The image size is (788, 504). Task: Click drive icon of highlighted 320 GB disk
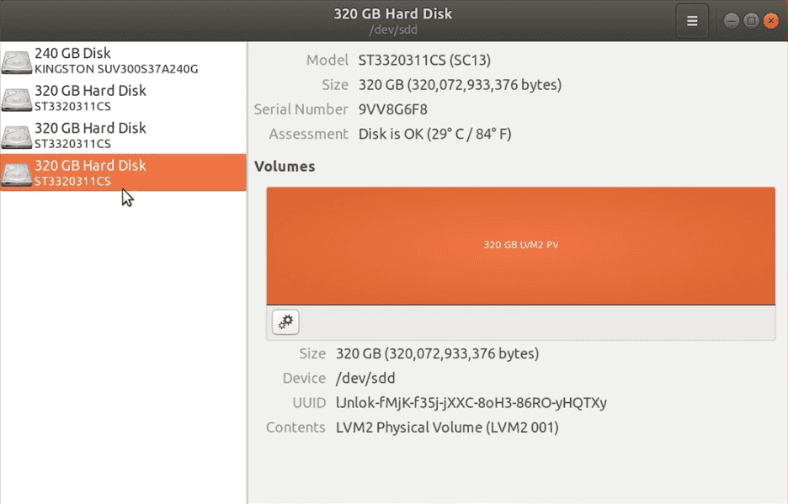(16, 173)
